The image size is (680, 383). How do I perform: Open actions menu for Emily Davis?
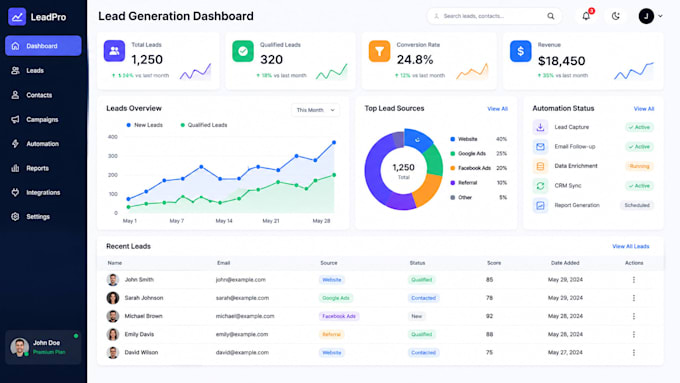click(x=634, y=334)
